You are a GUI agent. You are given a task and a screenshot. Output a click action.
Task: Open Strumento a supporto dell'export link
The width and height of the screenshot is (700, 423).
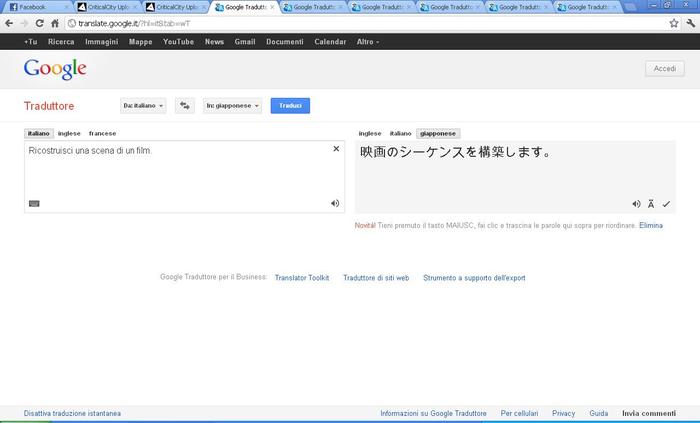[x=474, y=278]
